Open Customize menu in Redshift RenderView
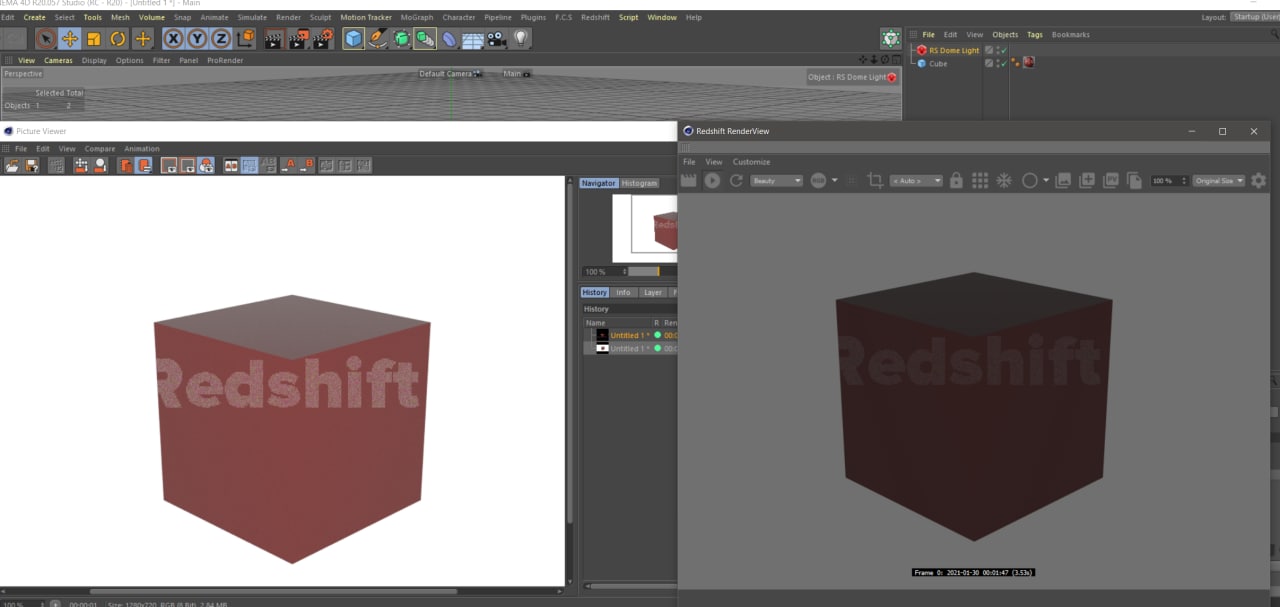Viewport: 1280px width, 607px height. [x=751, y=162]
